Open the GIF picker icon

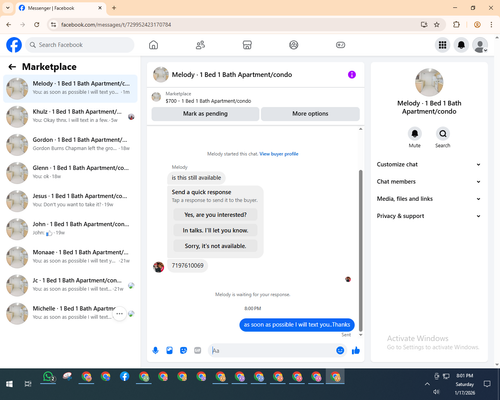pos(197,350)
